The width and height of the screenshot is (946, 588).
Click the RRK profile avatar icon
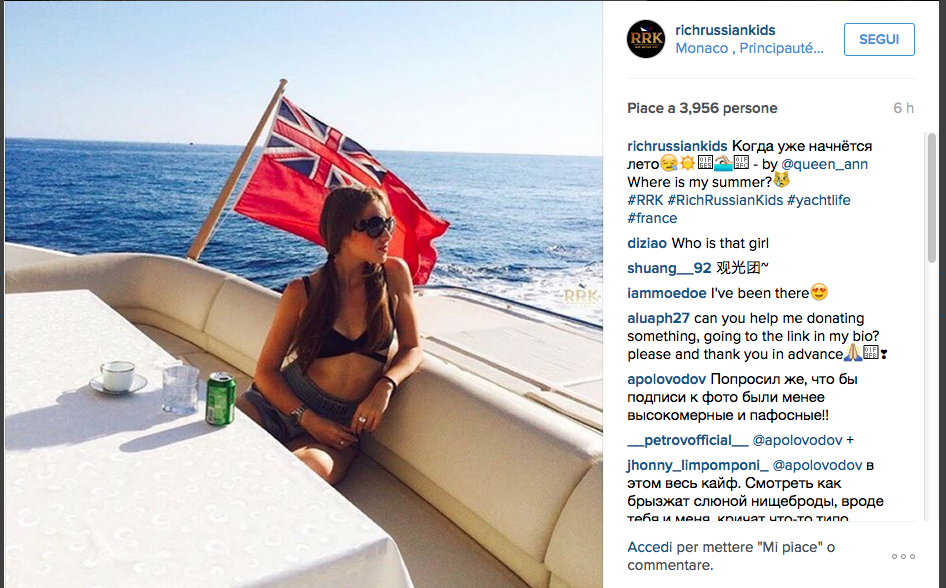646,39
